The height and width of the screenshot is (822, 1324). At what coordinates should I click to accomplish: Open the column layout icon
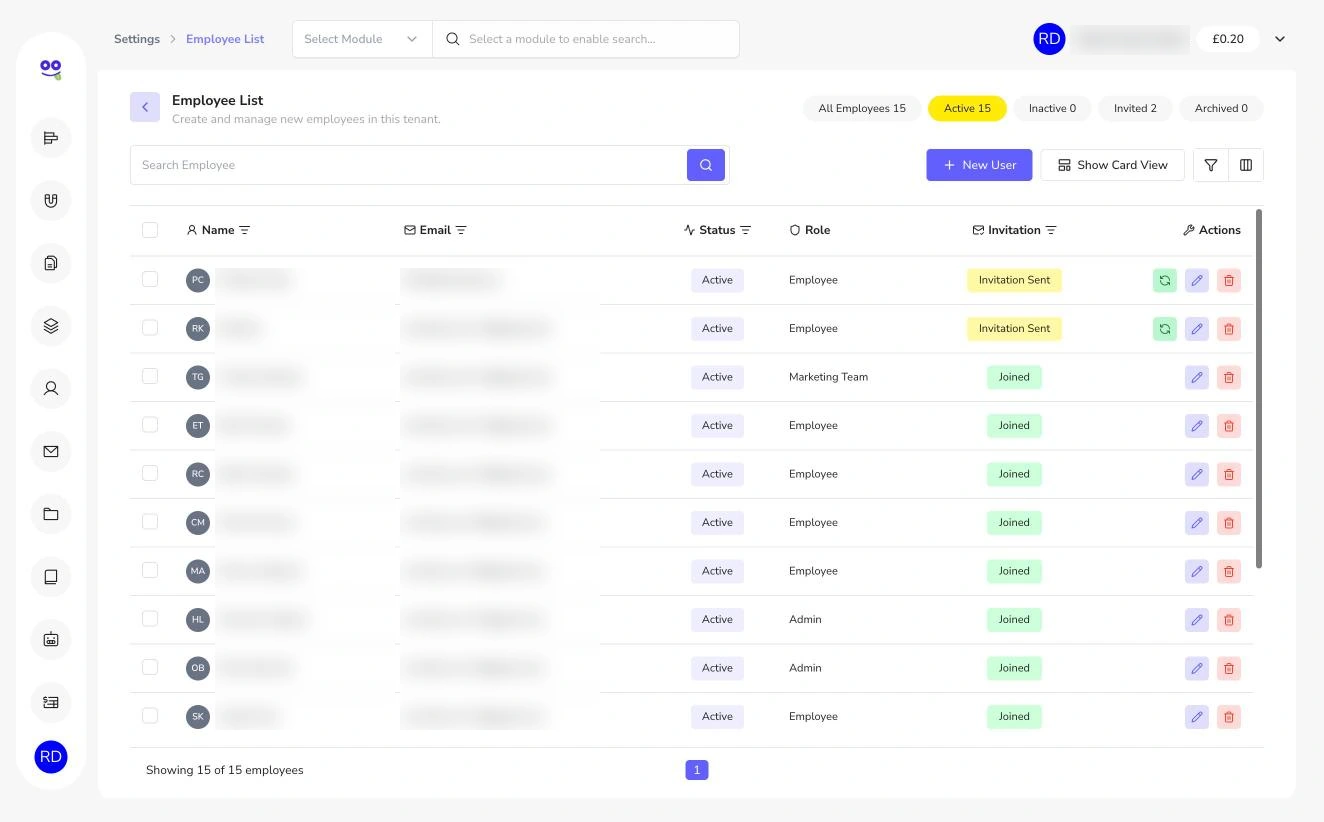point(1246,165)
